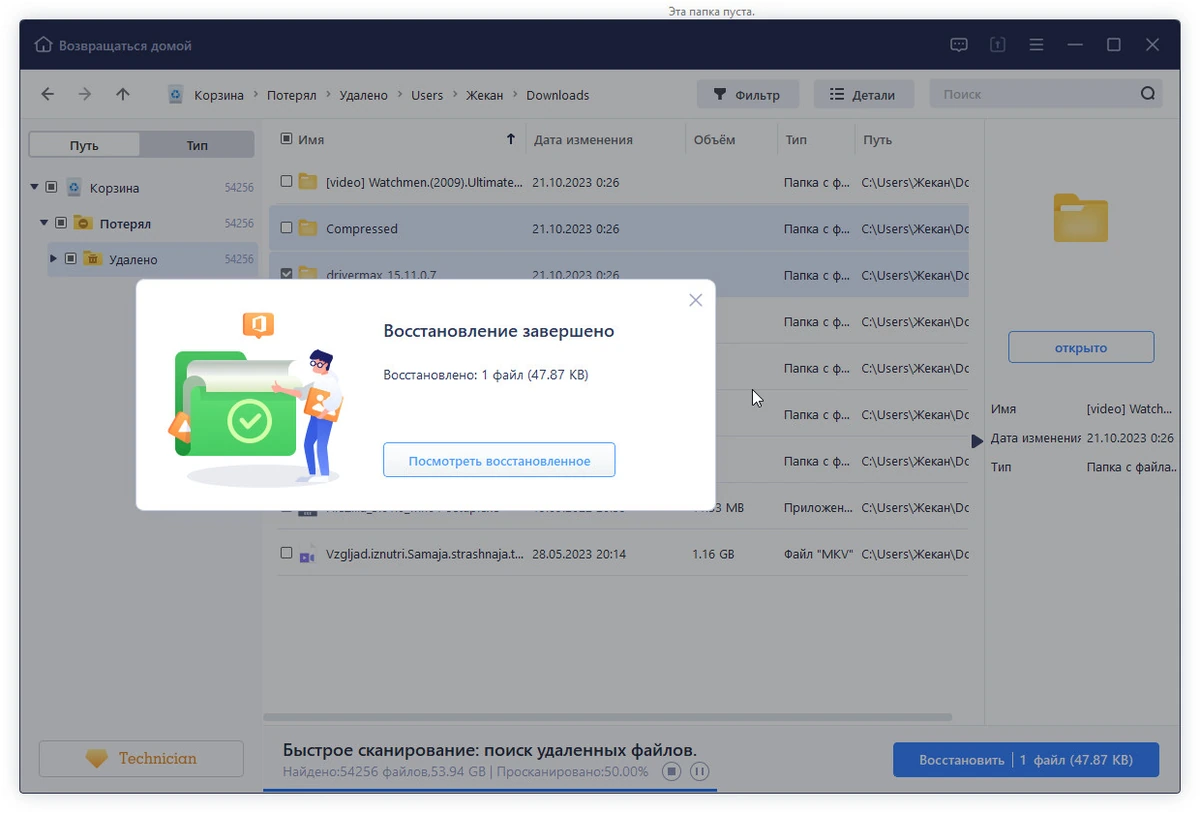Click the list icon on Детали
Image resolution: width=1200 pixels, height=813 pixels.
pyautogui.click(x=837, y=95)
